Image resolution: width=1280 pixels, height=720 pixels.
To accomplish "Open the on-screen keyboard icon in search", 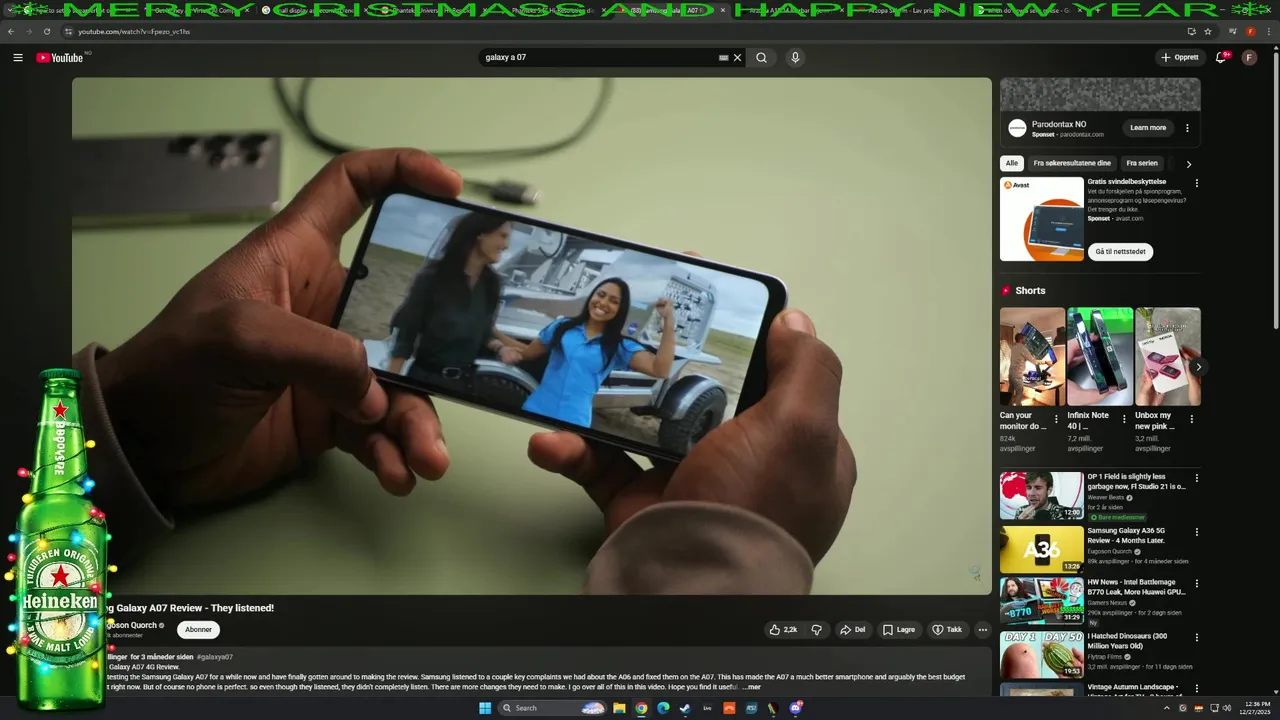I will 723,58.
